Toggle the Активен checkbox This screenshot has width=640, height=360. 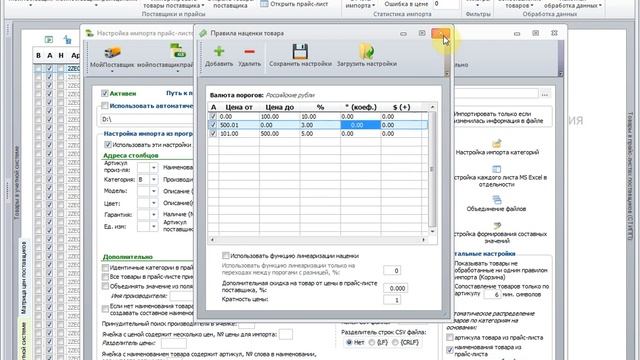[x=105, y=93]
